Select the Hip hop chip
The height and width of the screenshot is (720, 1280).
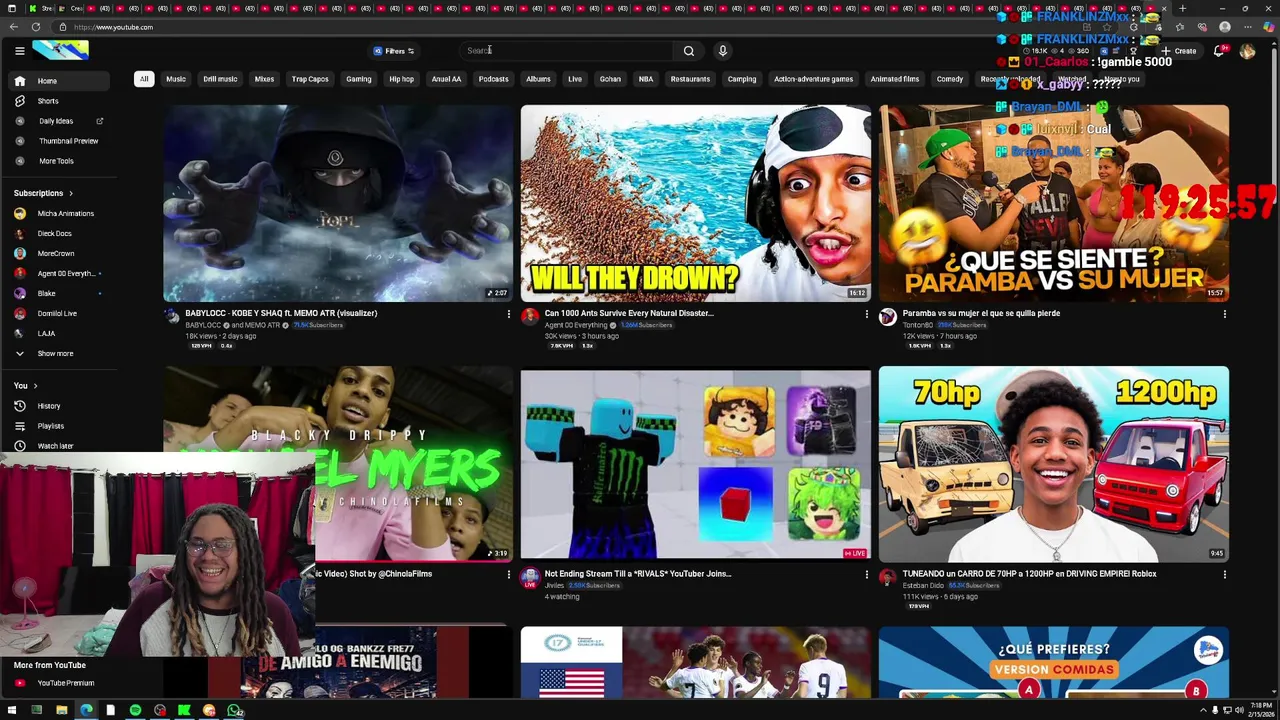tap(402, 79)
